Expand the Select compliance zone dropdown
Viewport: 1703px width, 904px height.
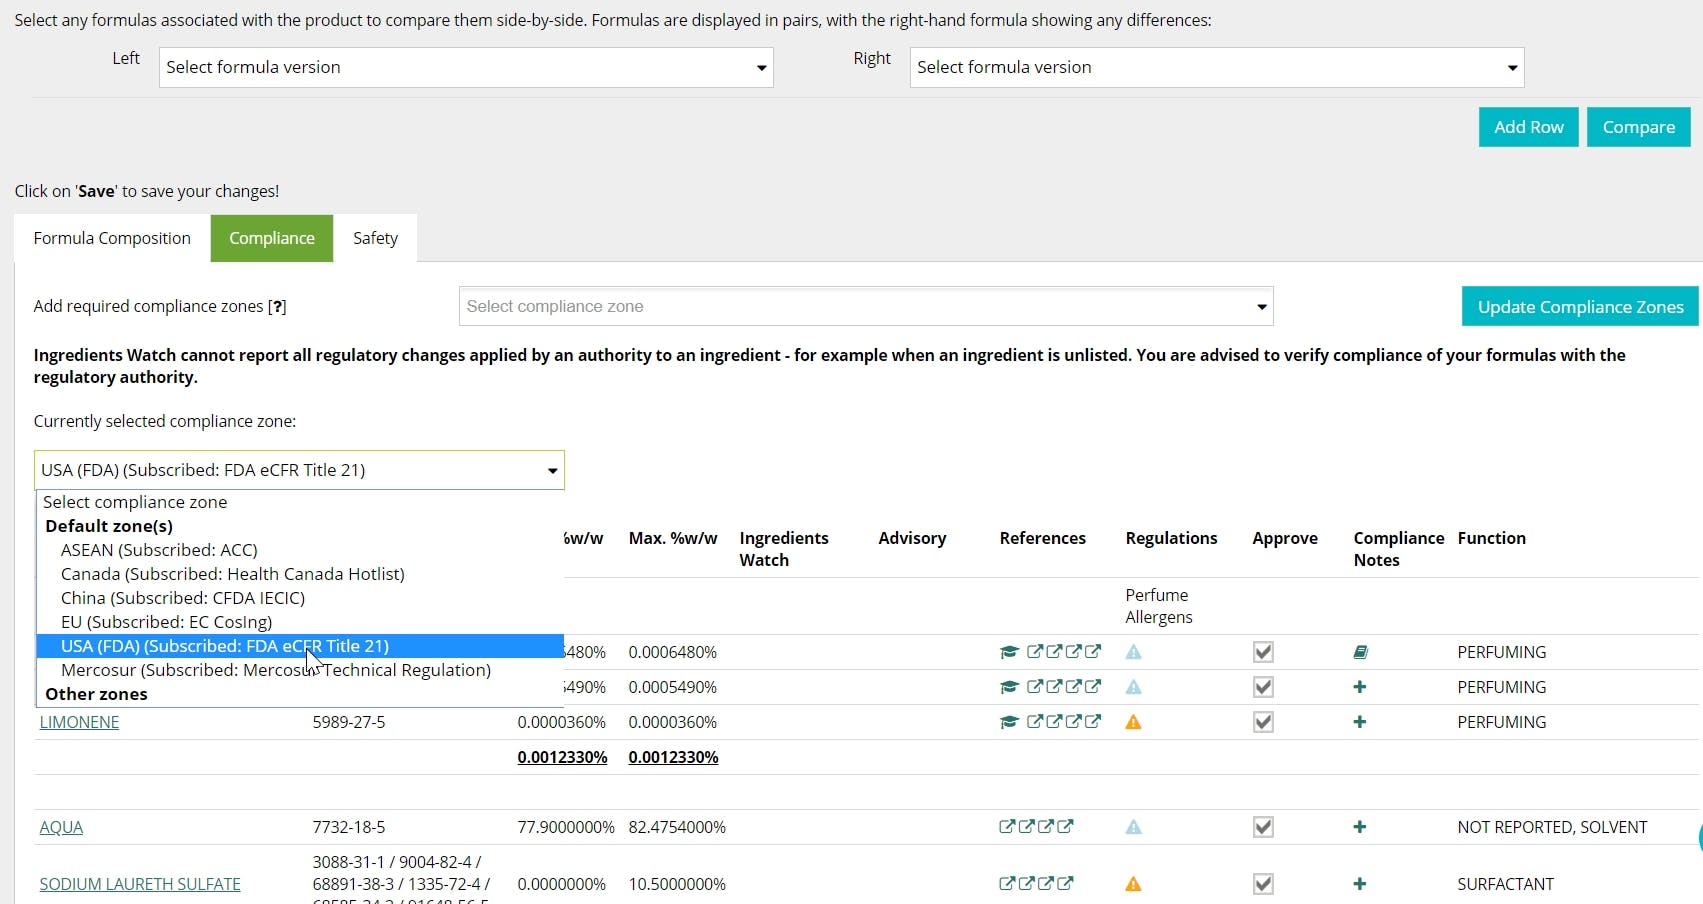866,306
